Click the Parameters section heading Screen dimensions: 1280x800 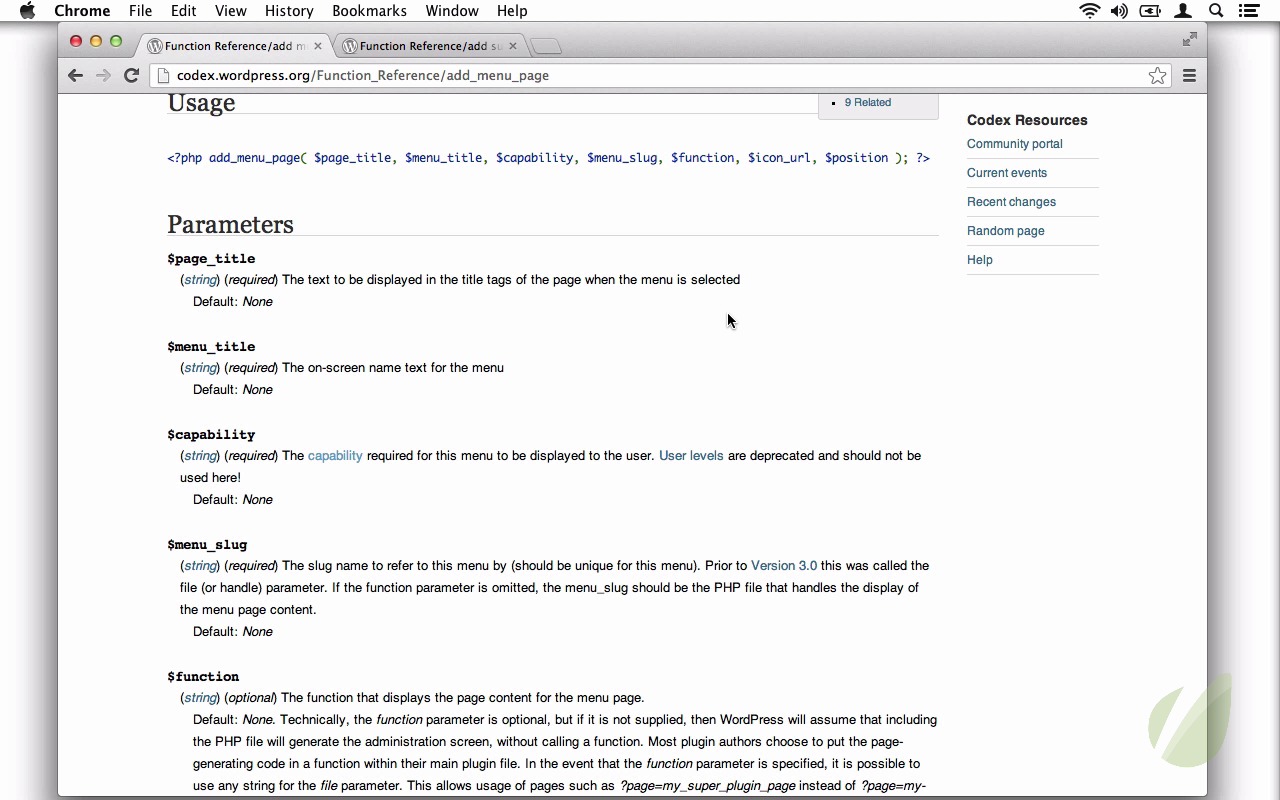coord(230,225)
